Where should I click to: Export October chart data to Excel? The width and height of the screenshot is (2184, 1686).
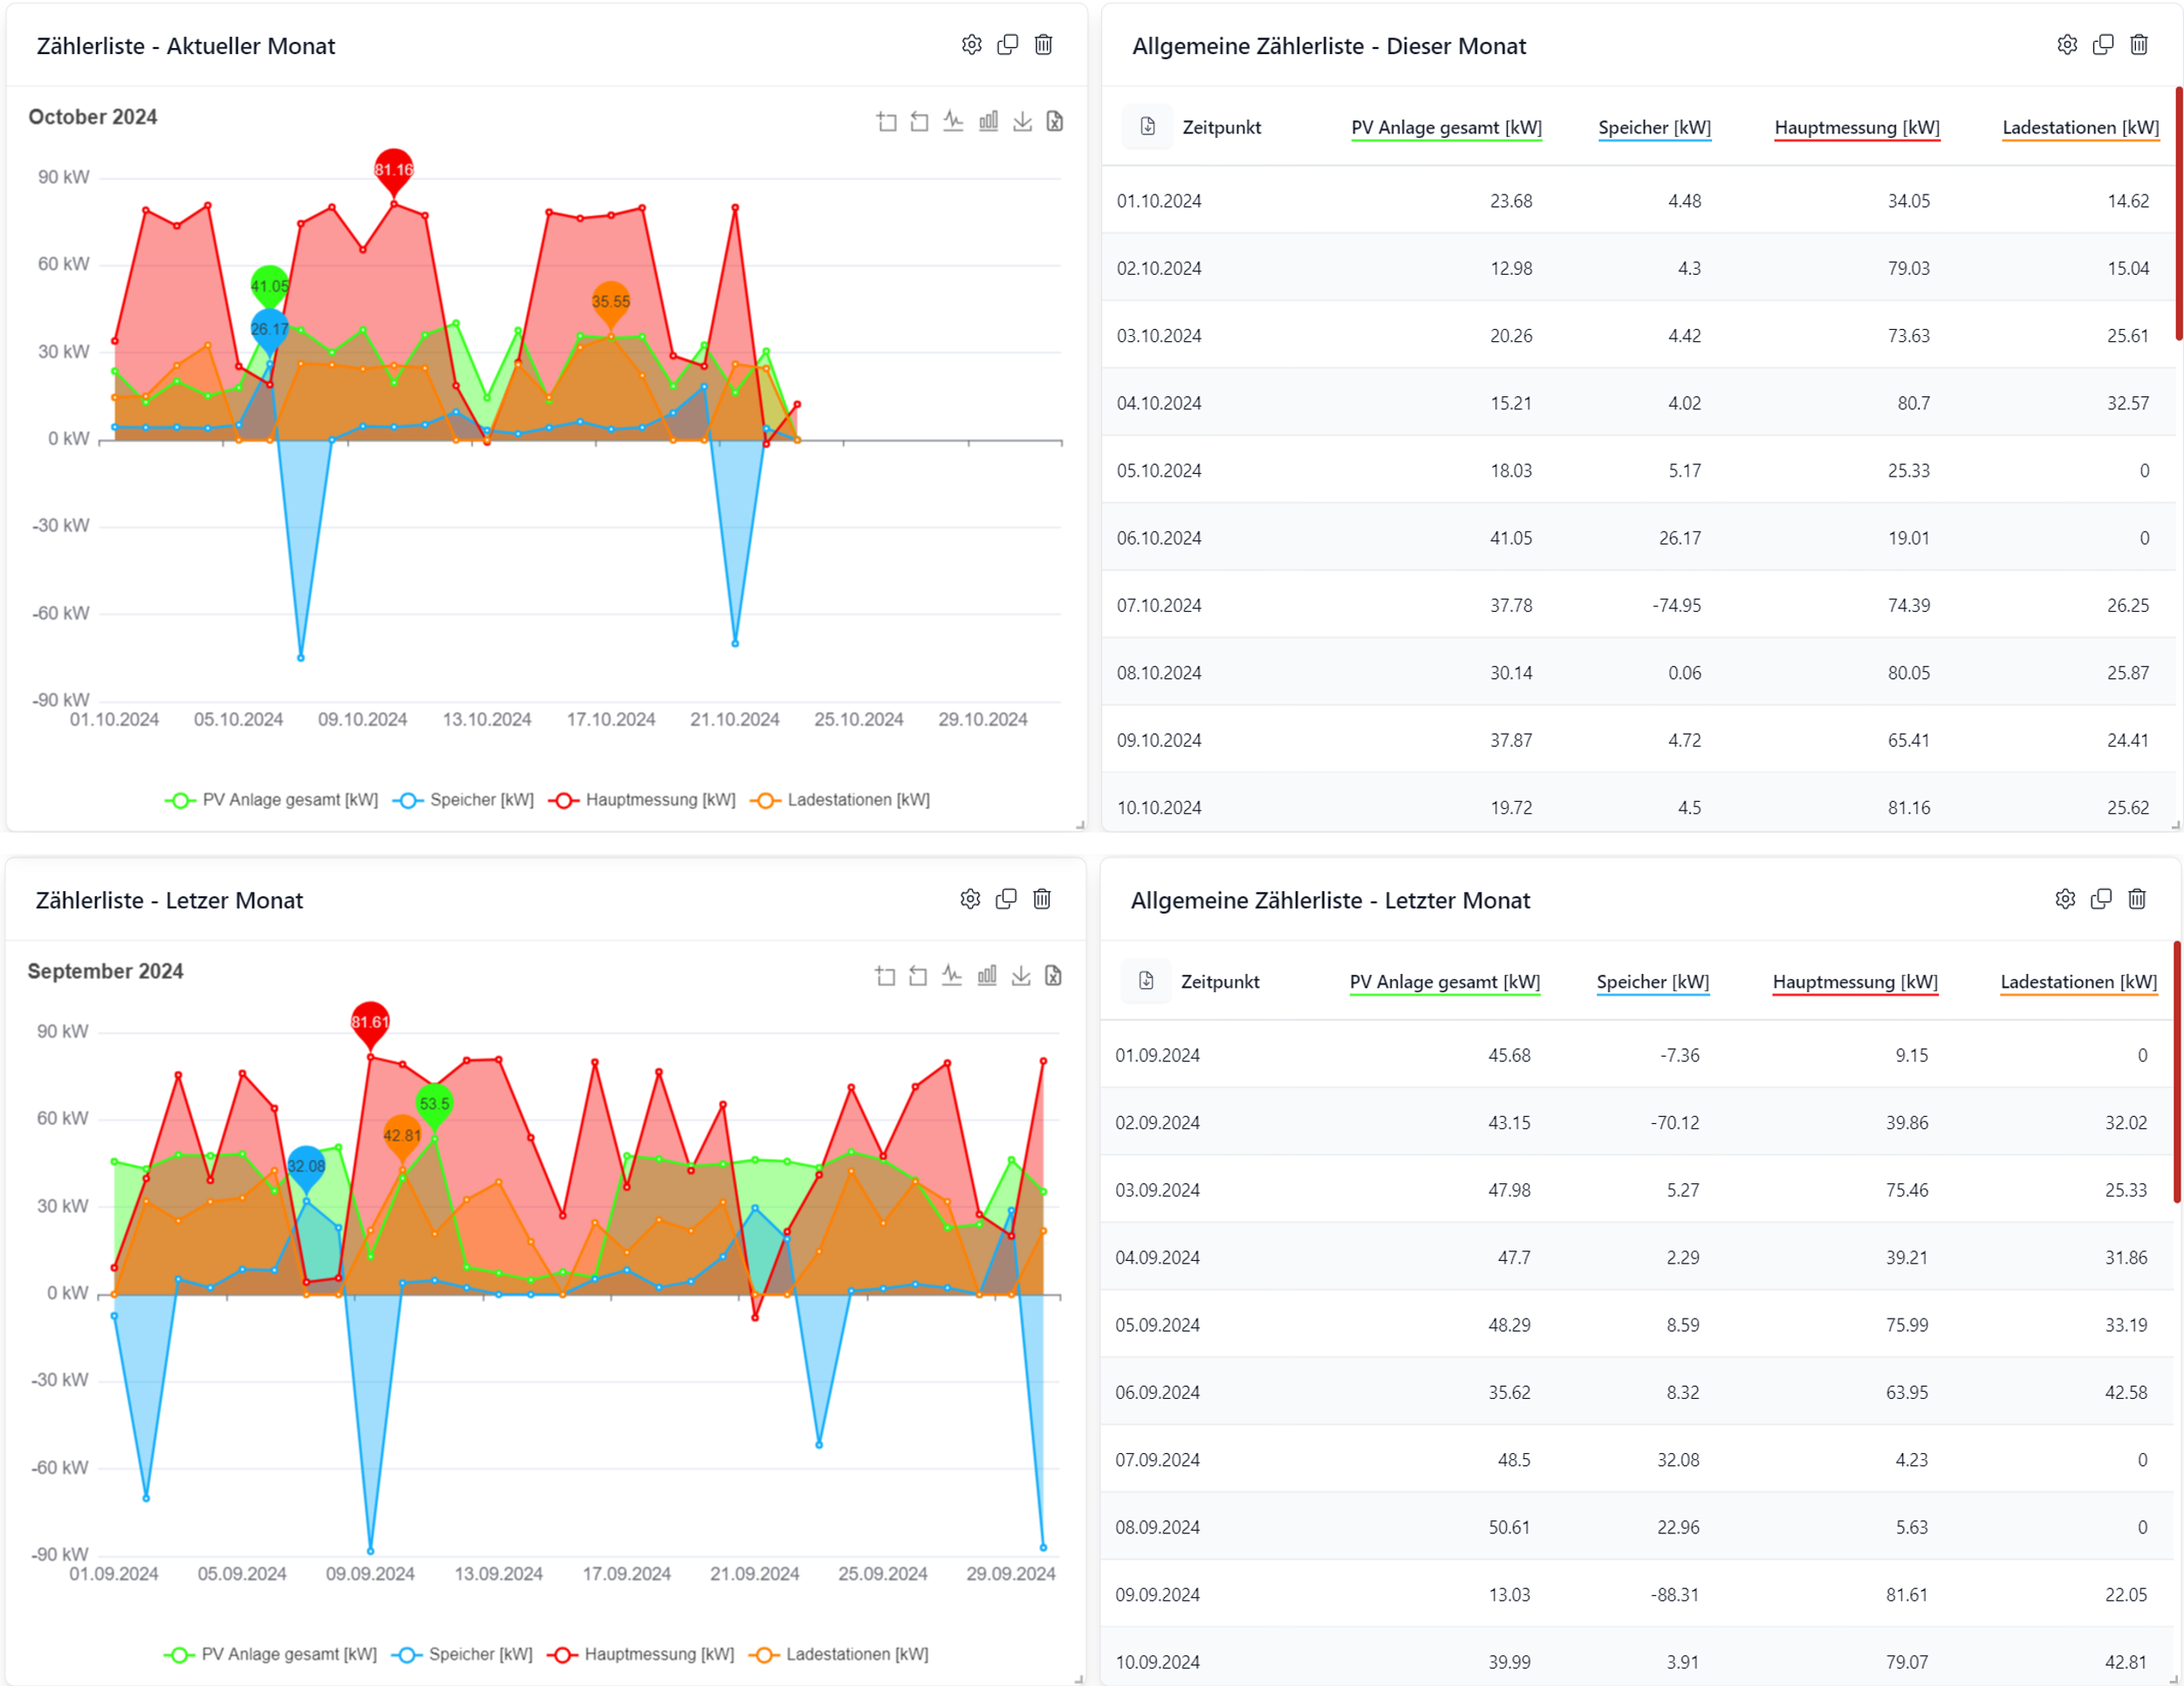click(1055, 122)
